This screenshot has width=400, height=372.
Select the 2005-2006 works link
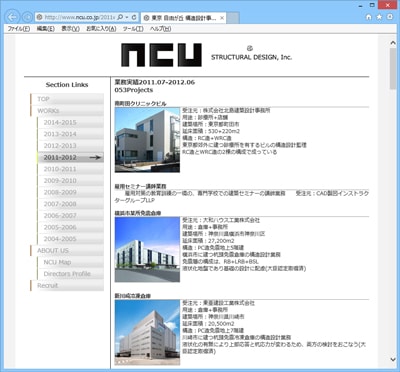(x=70, y=227)
